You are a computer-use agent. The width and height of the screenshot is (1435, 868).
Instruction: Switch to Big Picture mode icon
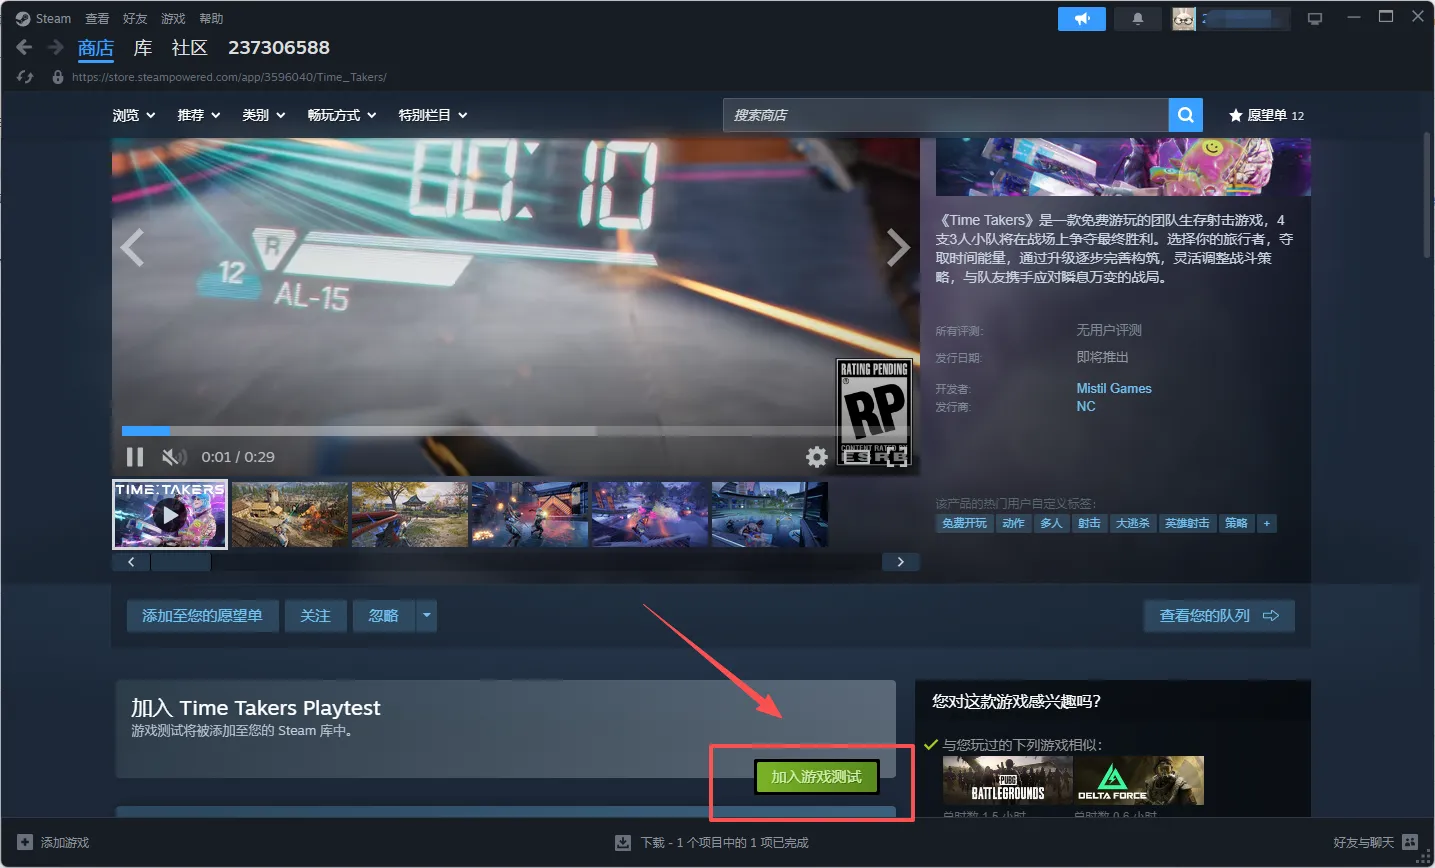tap(1315, 19)
